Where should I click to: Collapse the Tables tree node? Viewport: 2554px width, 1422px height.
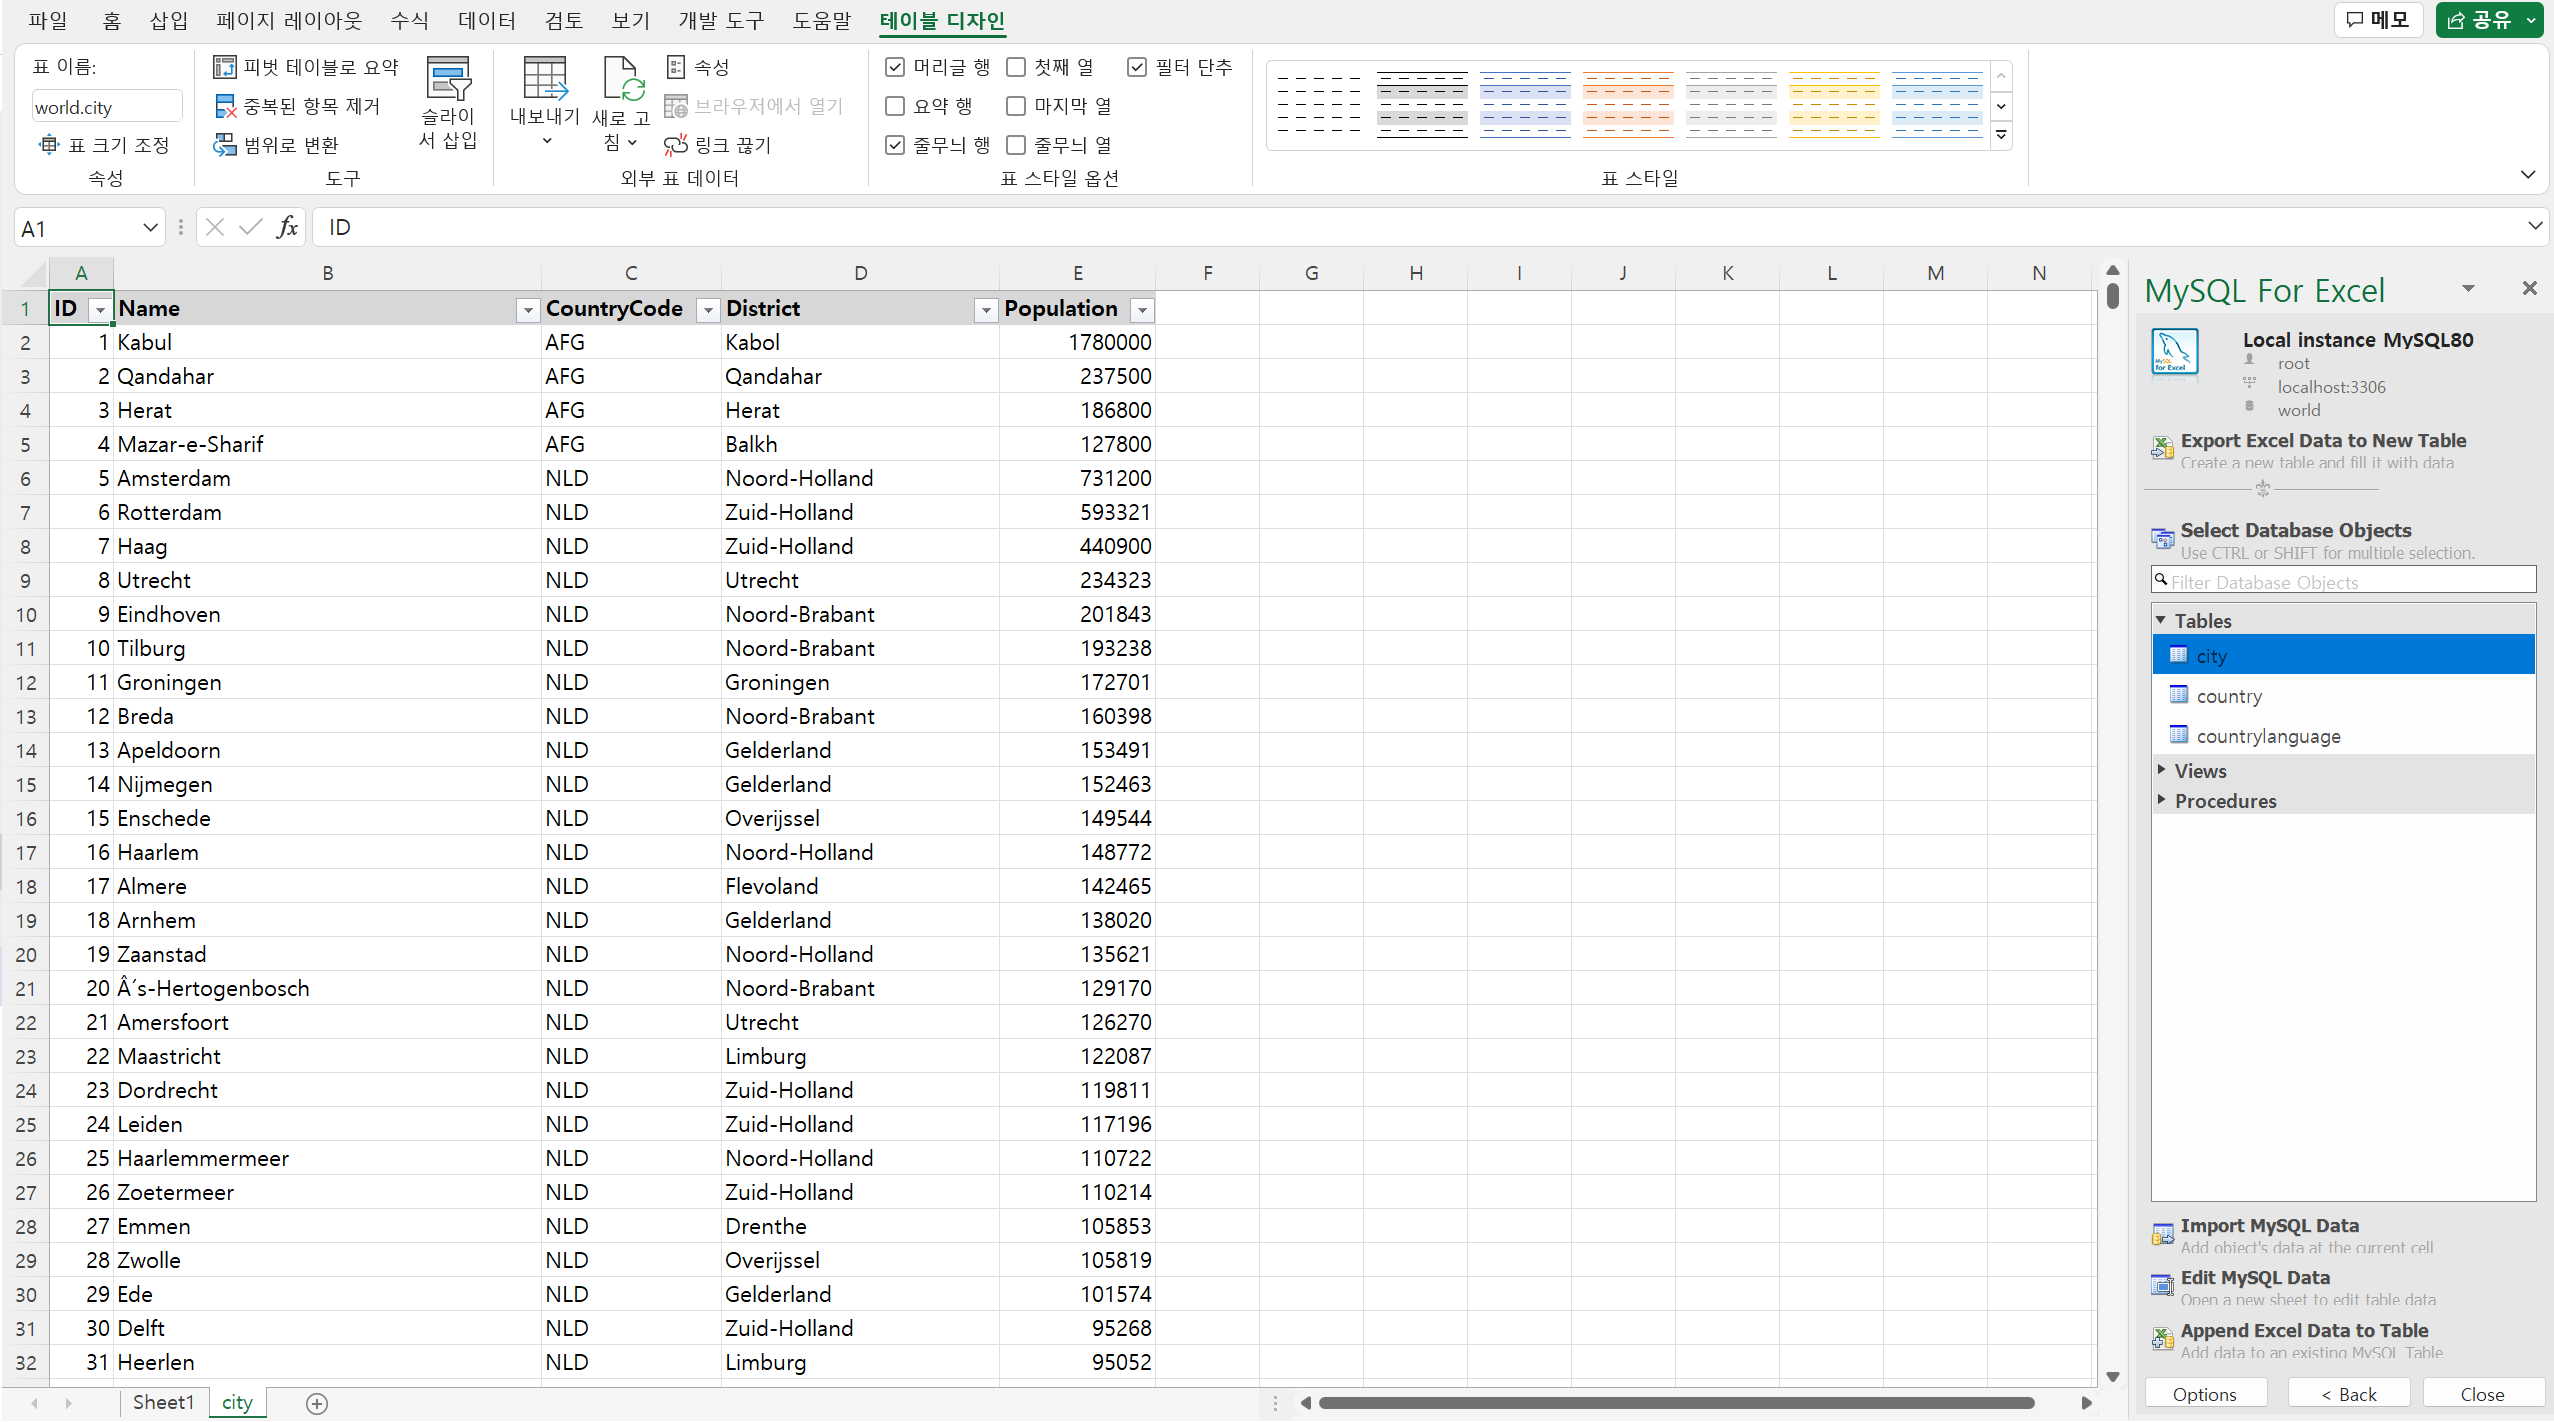[2161, 620]
